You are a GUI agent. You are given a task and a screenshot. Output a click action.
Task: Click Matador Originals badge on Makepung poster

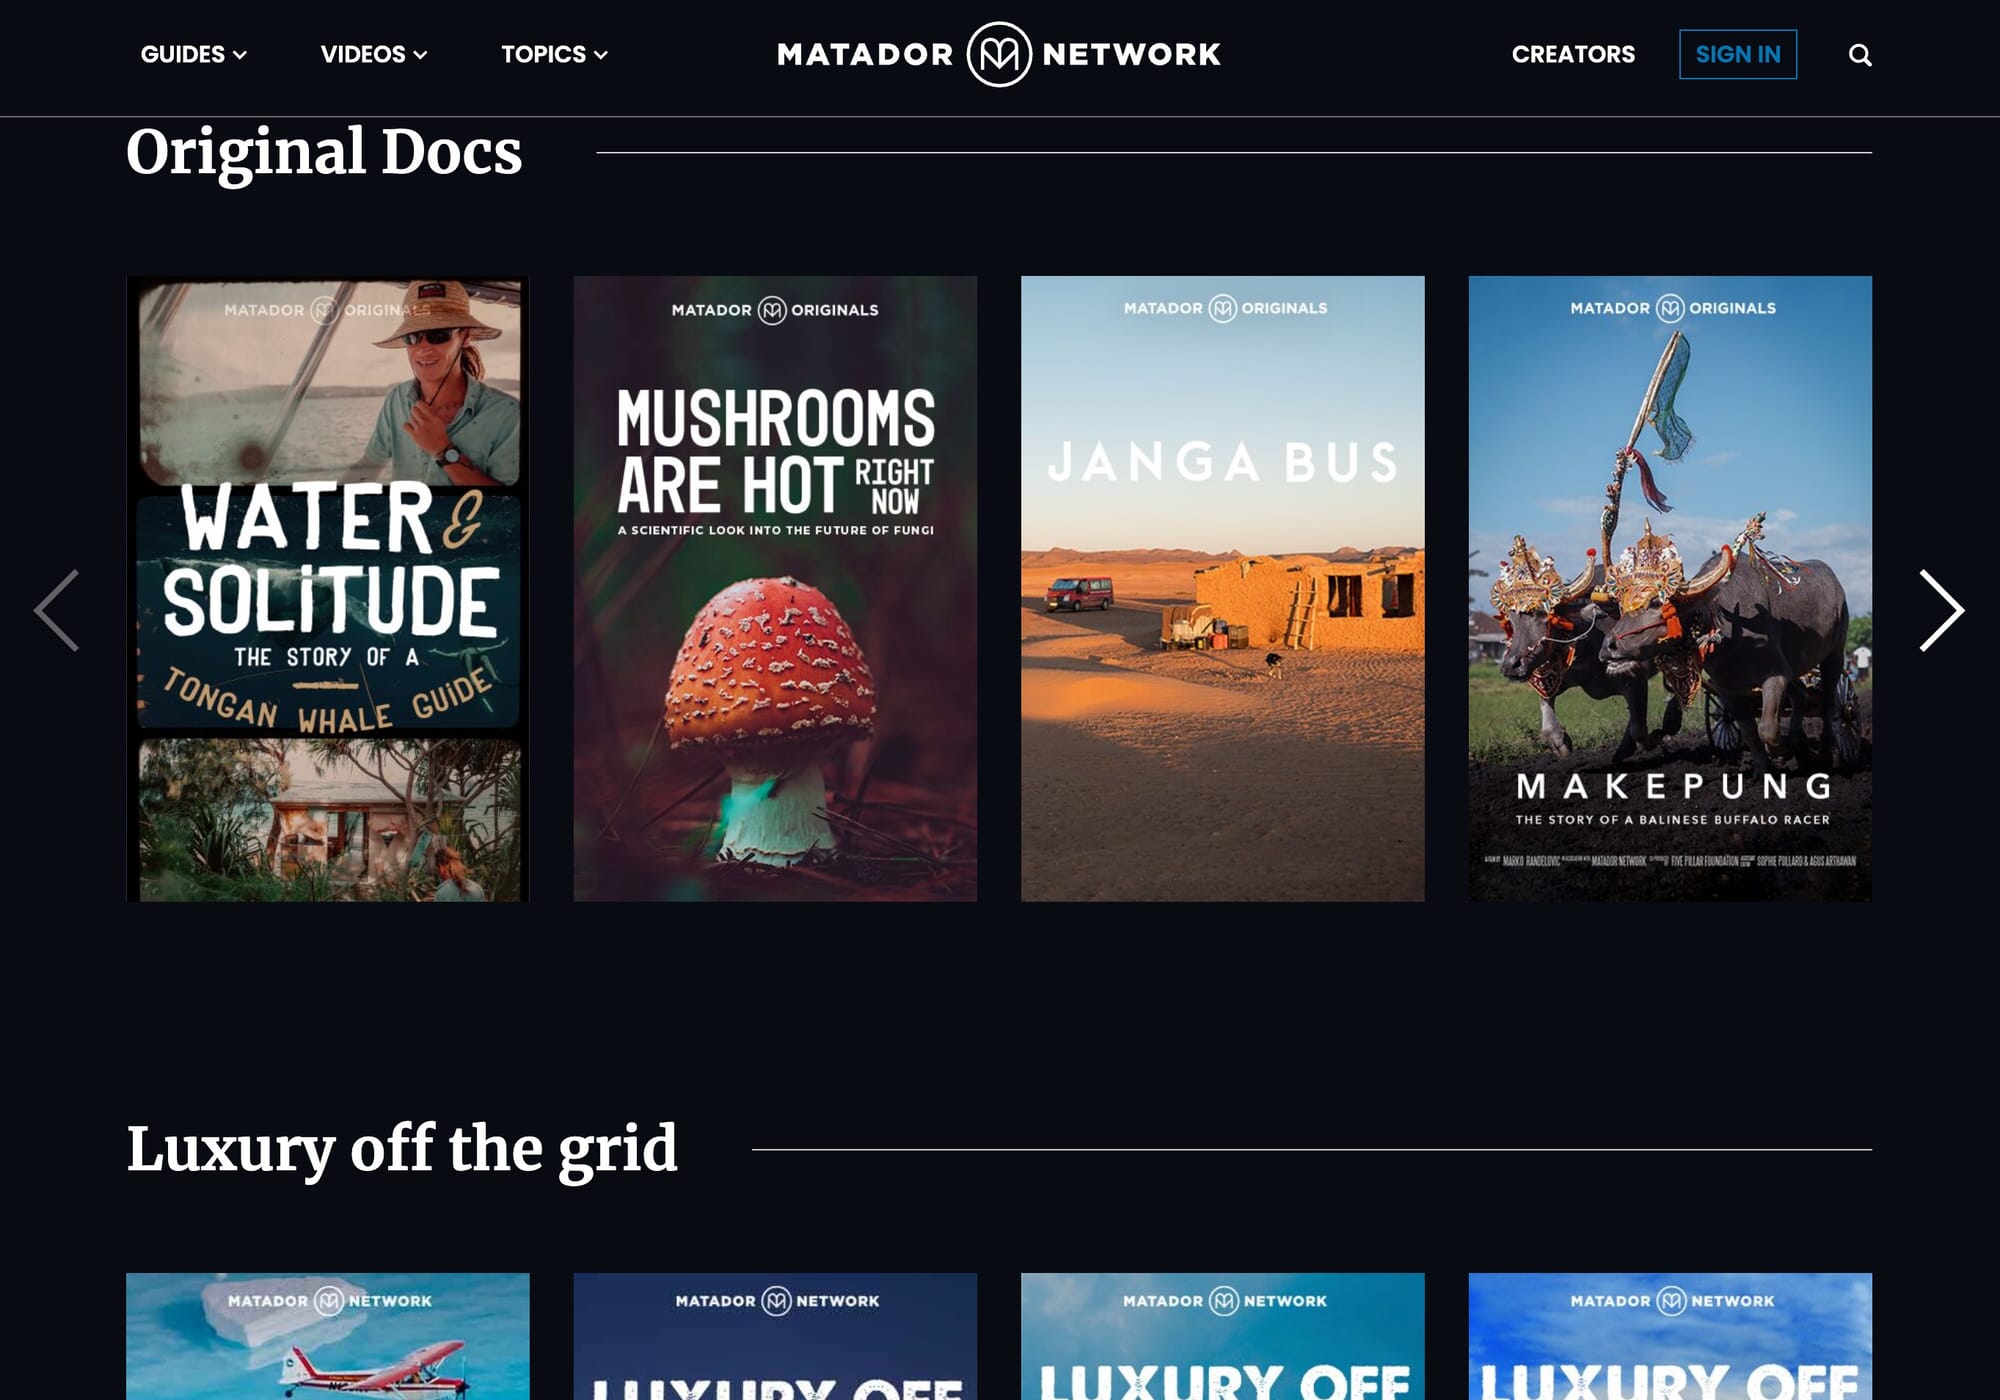tap(1672, 308)
